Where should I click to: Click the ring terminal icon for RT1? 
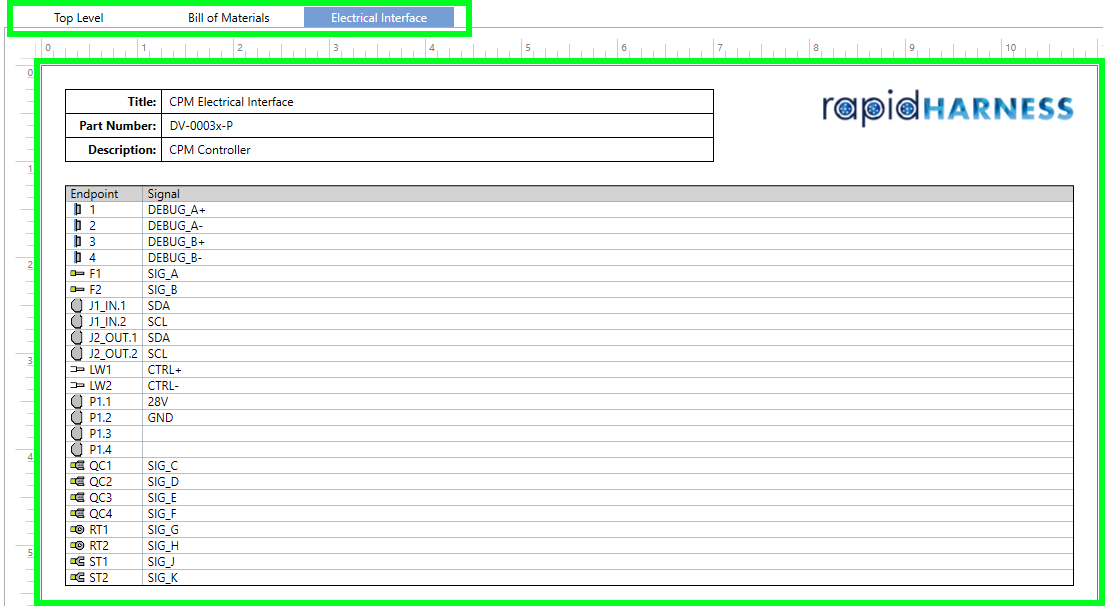click(77, 530)
